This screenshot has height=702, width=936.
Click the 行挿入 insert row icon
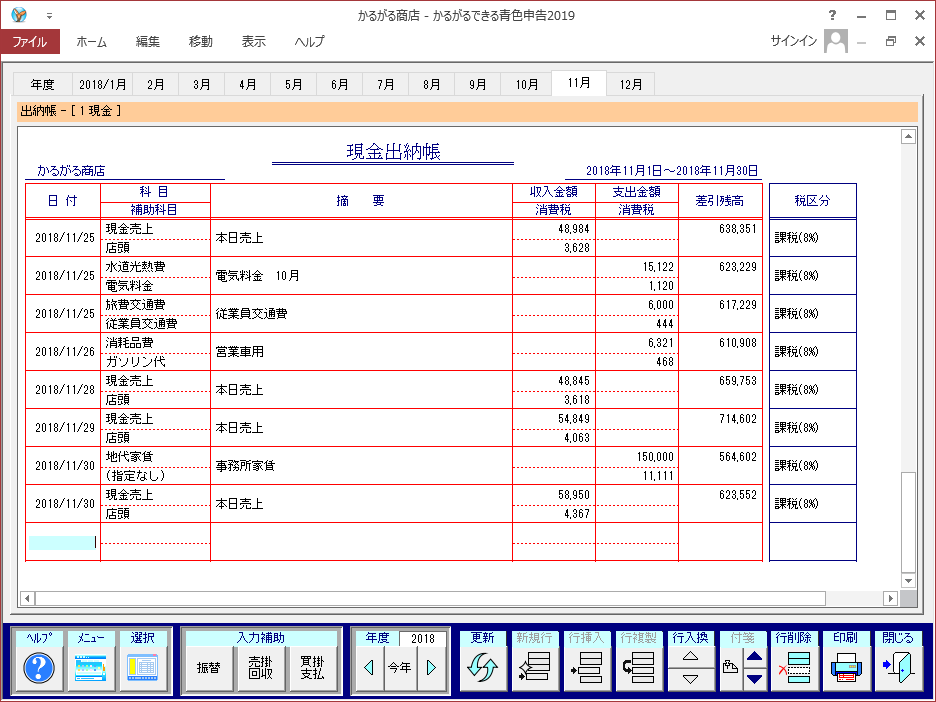(x=586, y=668)
